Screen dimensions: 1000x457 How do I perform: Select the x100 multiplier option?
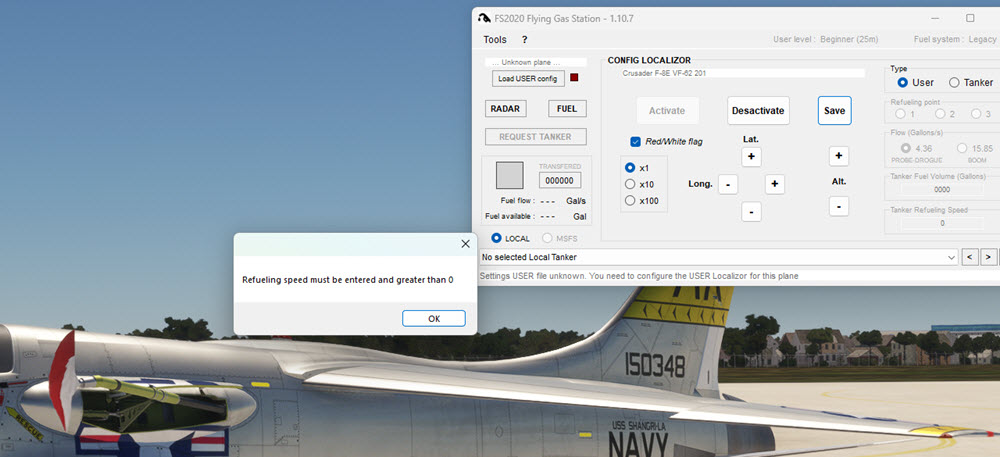630,201
